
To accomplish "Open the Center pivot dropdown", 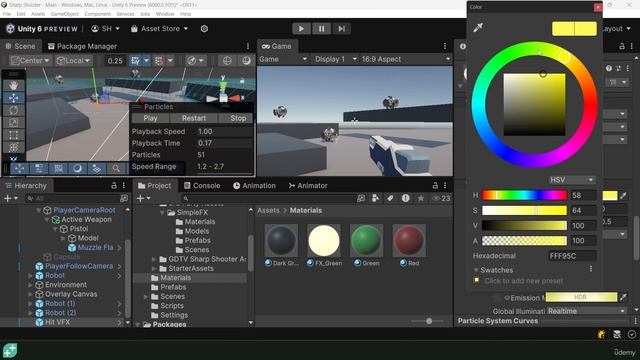I will coord(31,60).
